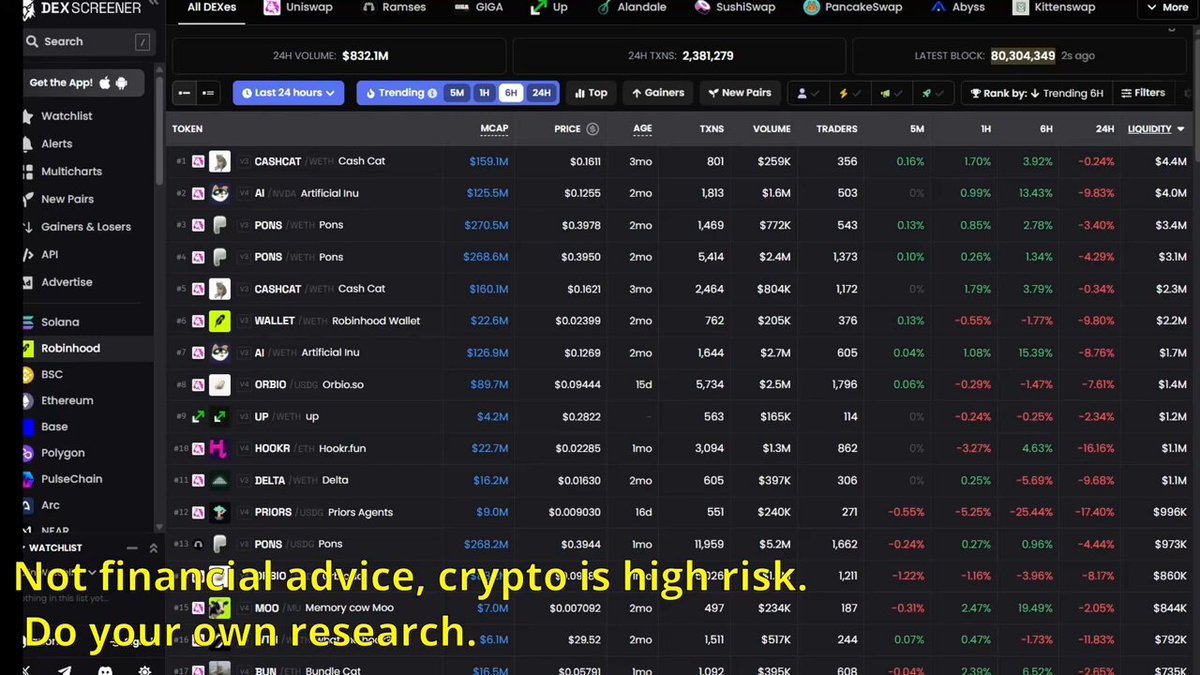Sort by the Liquidity column arrow
Screen dimensions: 1200x675
coord(1181,129)
